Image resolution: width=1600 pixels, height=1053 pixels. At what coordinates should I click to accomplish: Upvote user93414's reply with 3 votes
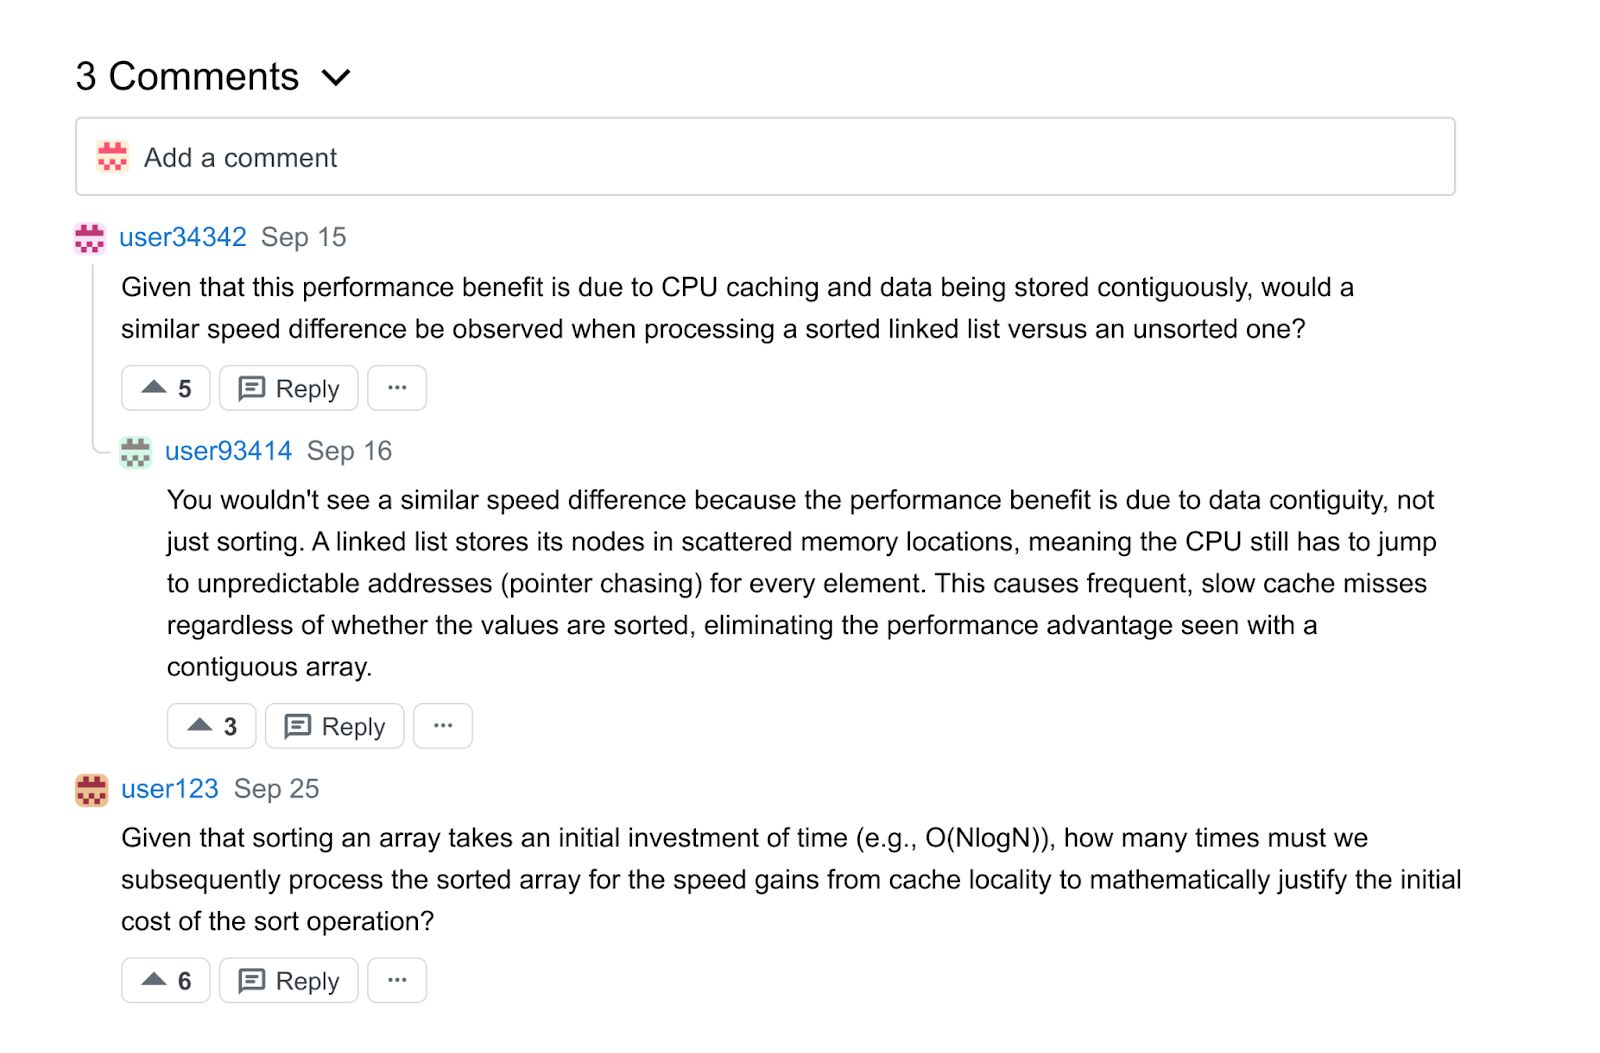point(212,726)
